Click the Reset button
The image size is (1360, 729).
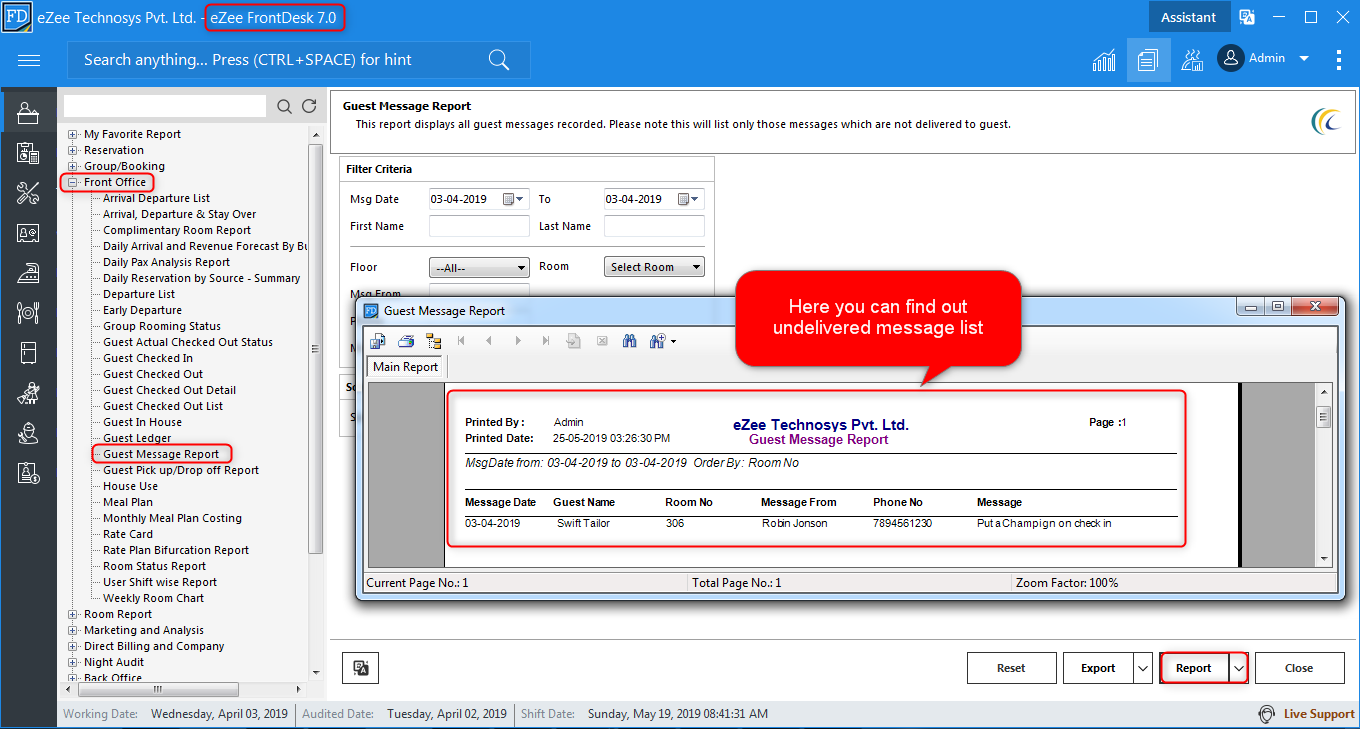(x=1011, y=668)
